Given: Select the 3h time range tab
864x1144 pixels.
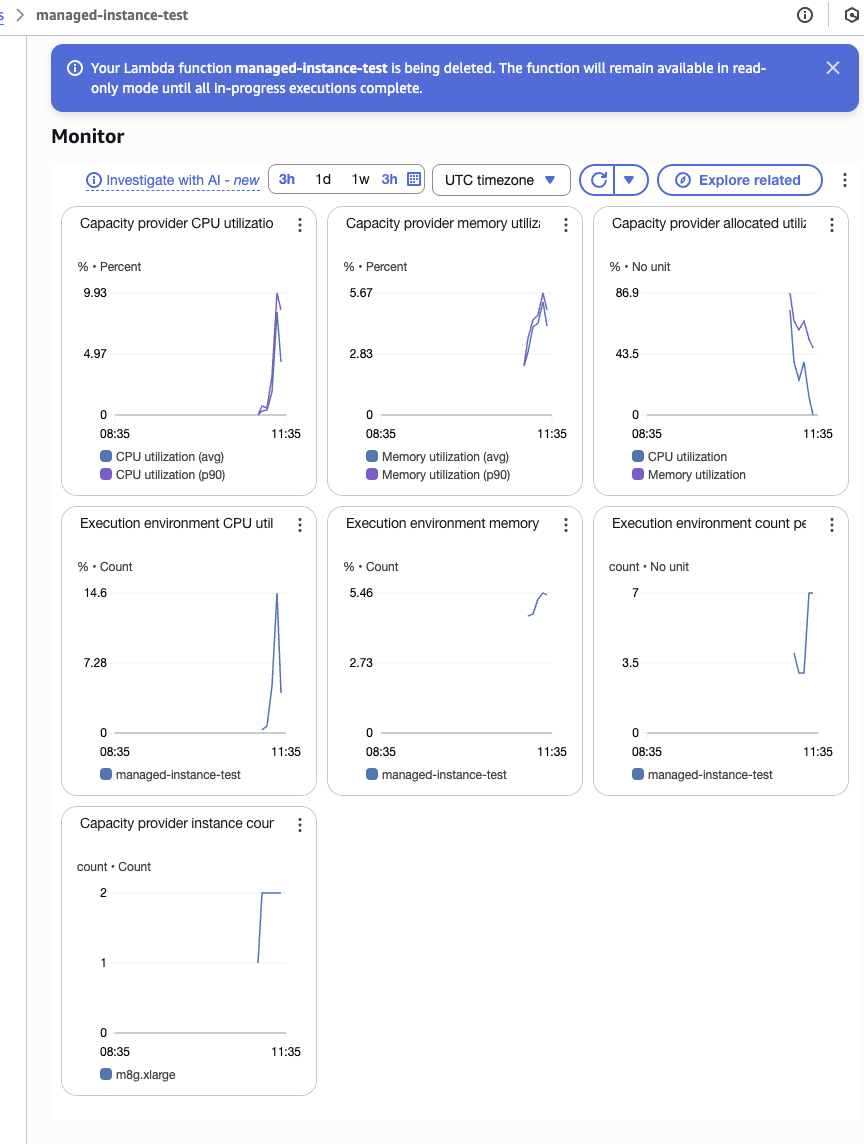Looking at the screenshot, I should point(286,179).
